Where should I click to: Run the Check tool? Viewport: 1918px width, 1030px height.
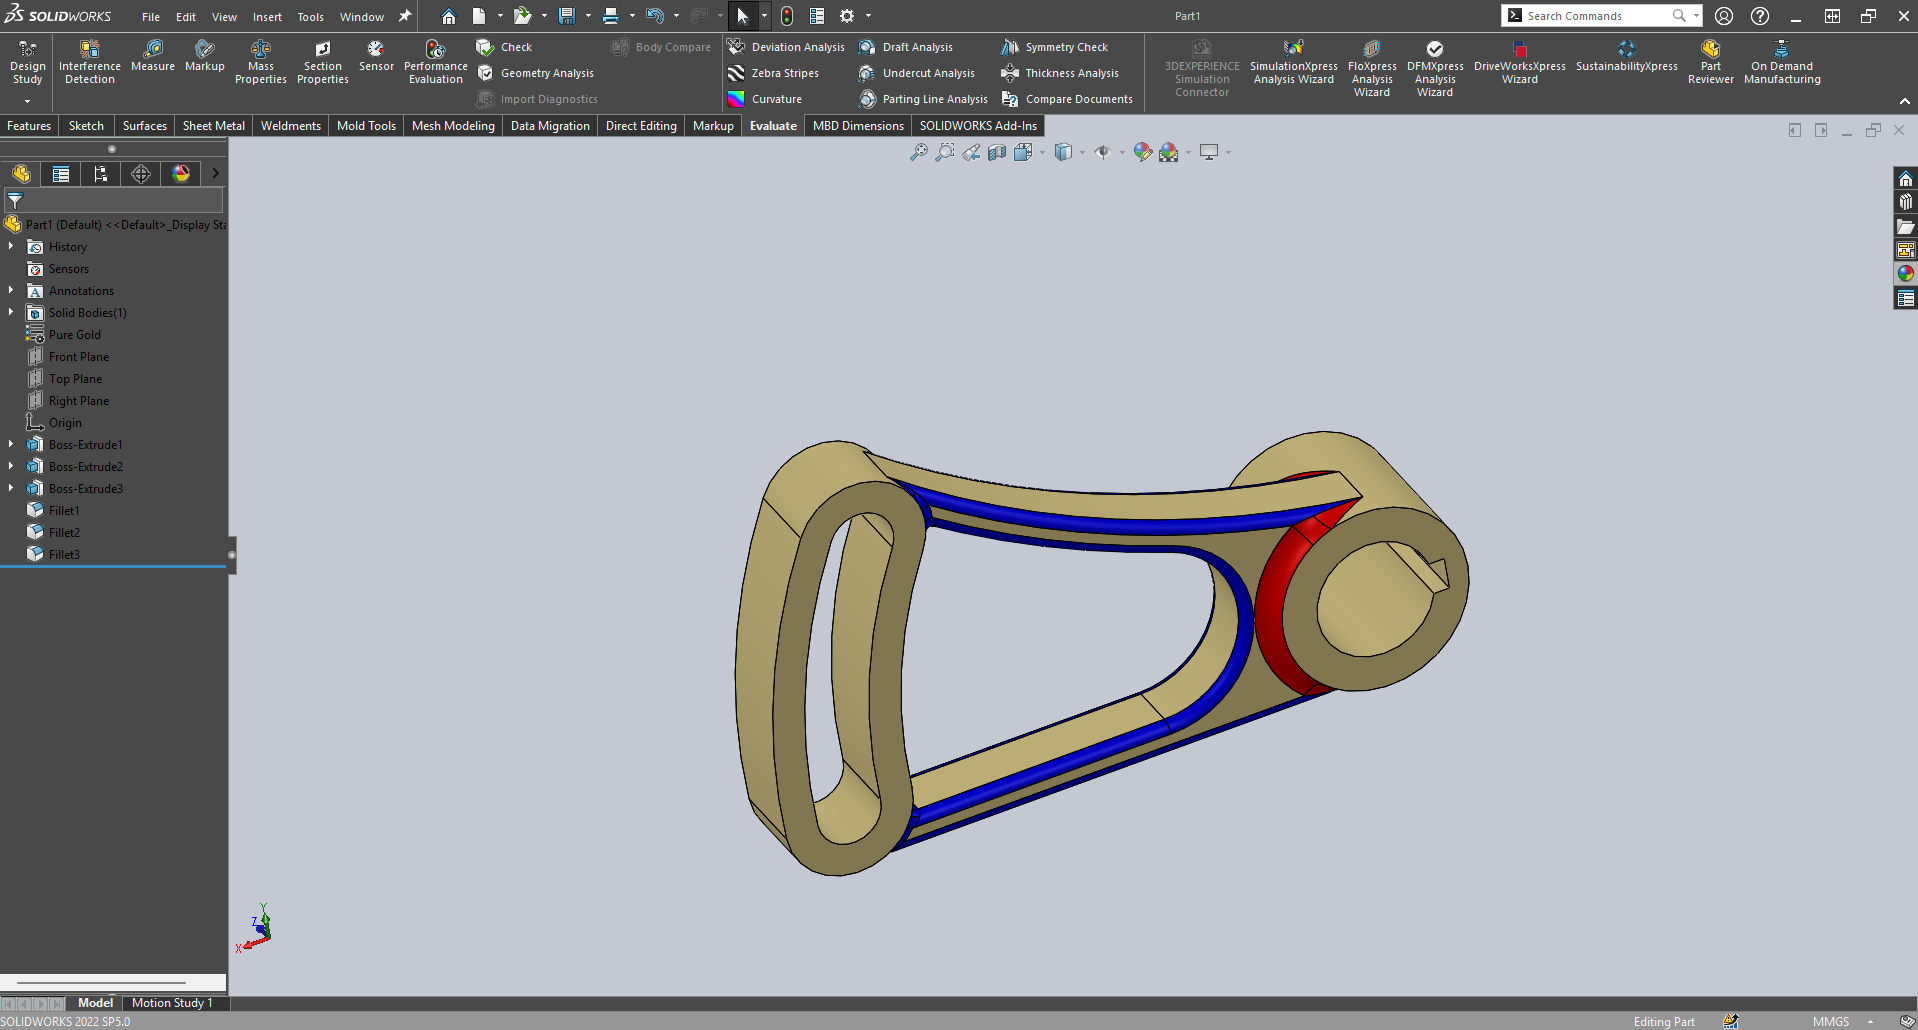point(504,47)
